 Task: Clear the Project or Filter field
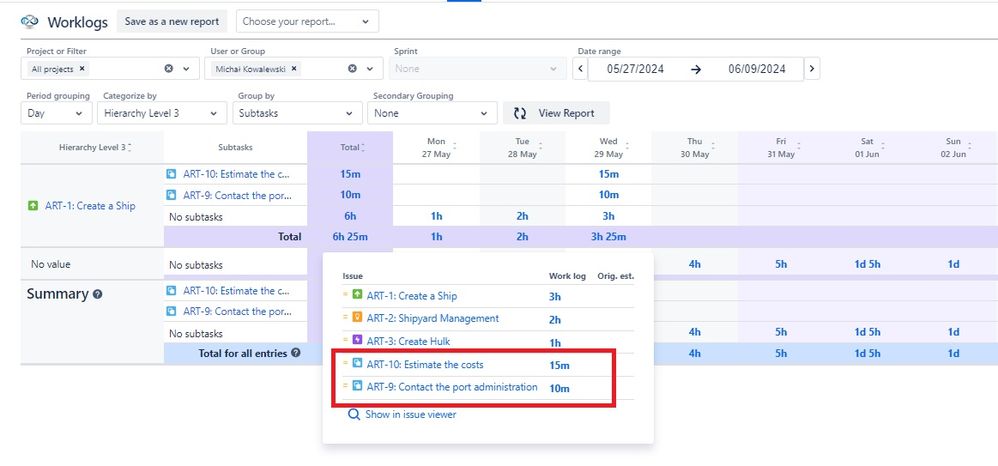[169, 69]
